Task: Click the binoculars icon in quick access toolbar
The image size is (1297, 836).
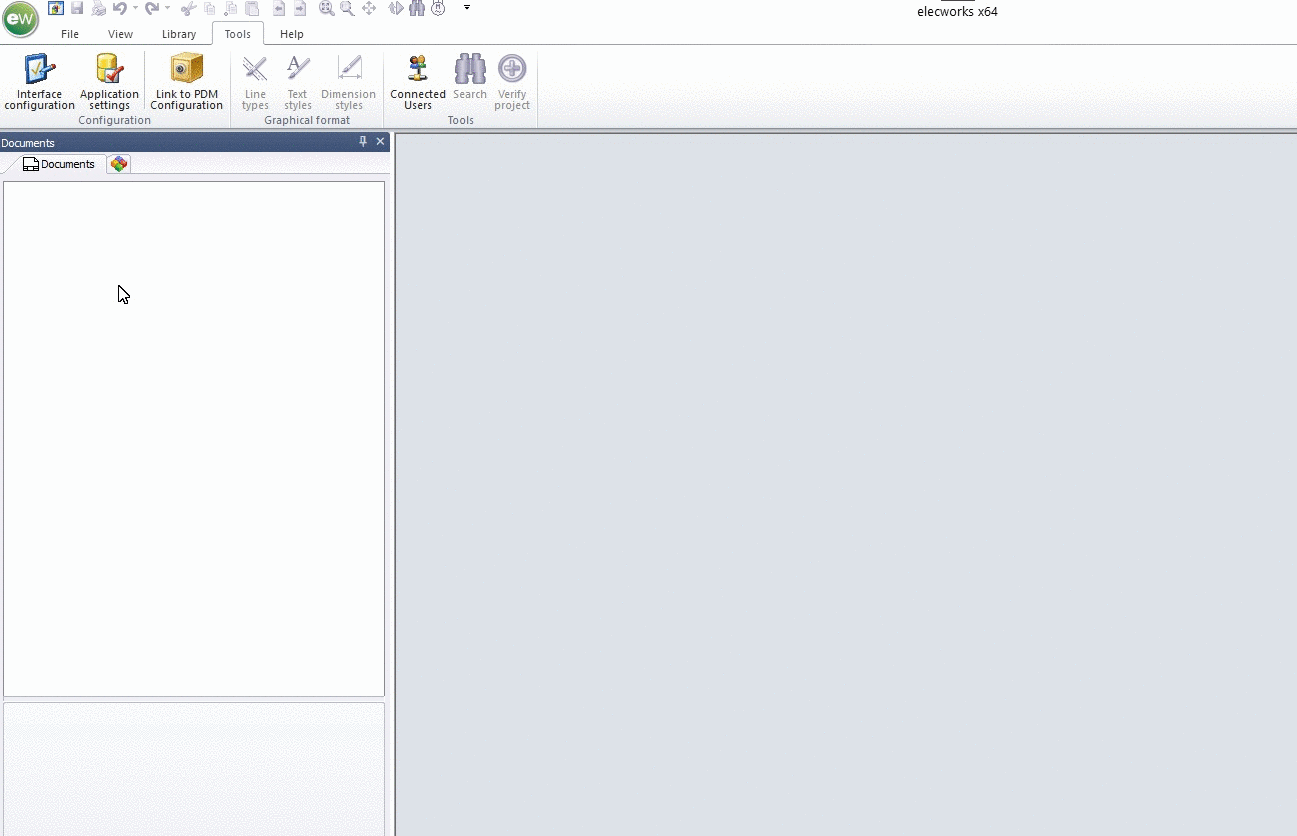Action: pos(417,8)
